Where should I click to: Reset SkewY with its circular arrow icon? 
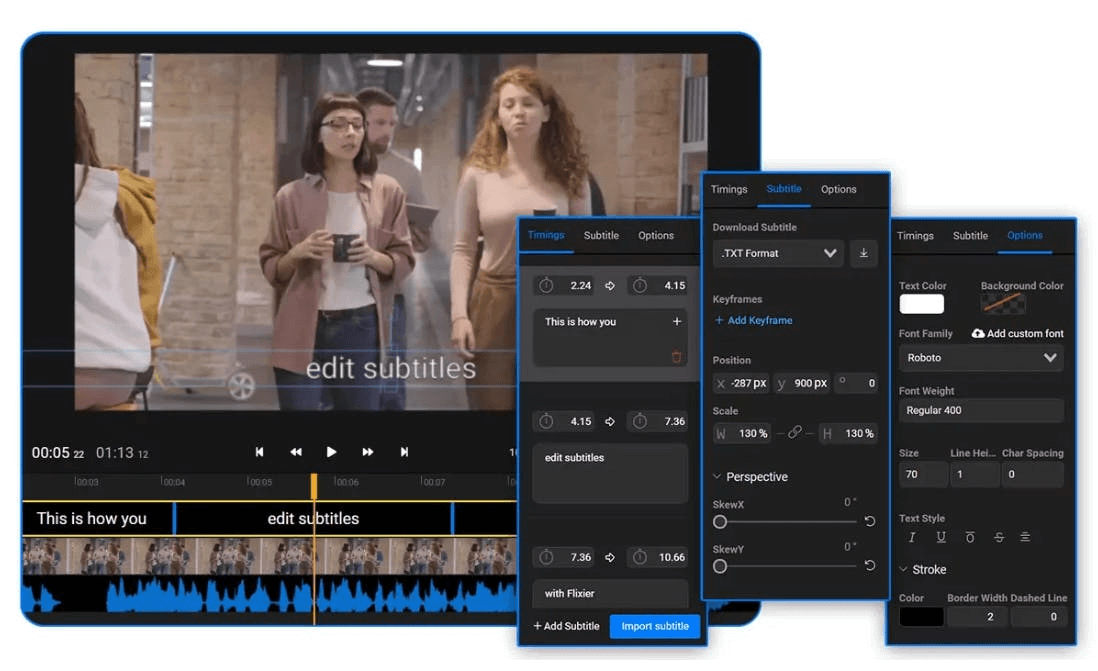[x=870, y=565]
